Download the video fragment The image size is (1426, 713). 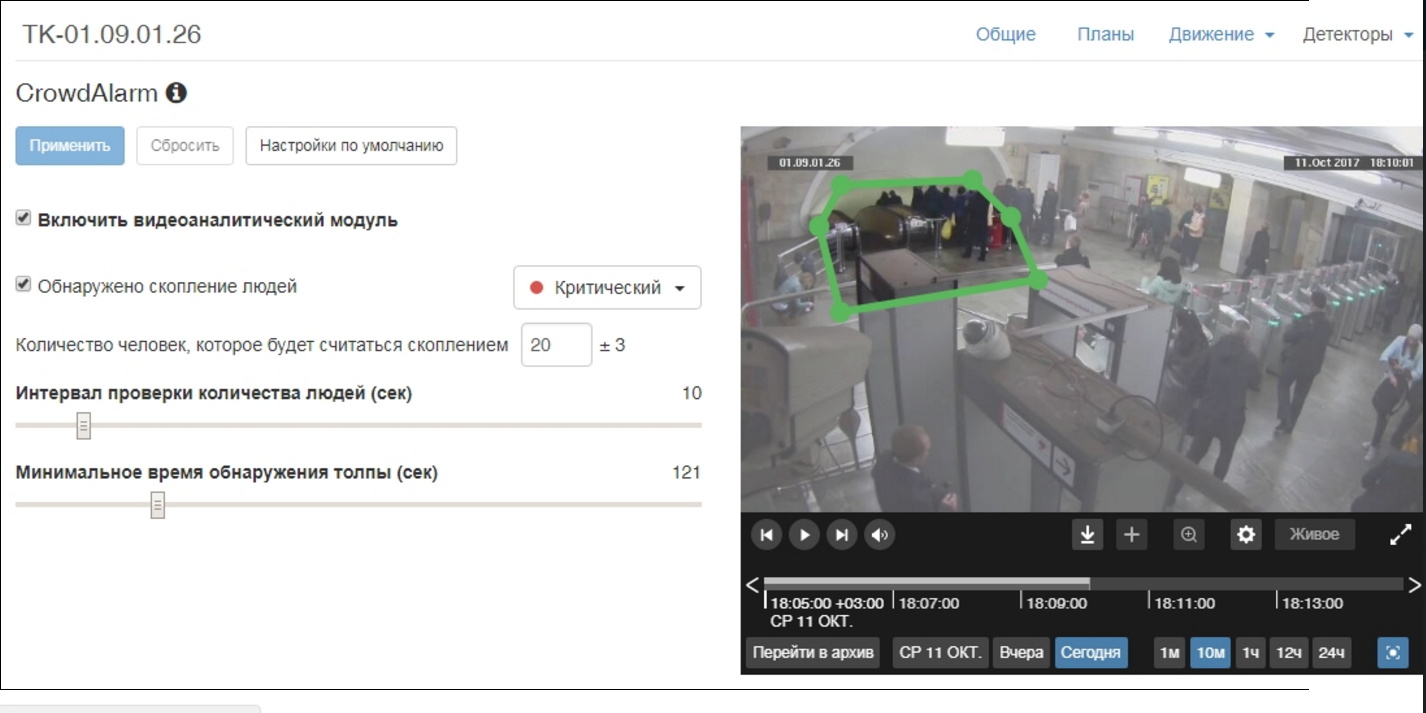[x=1088, y=535]
